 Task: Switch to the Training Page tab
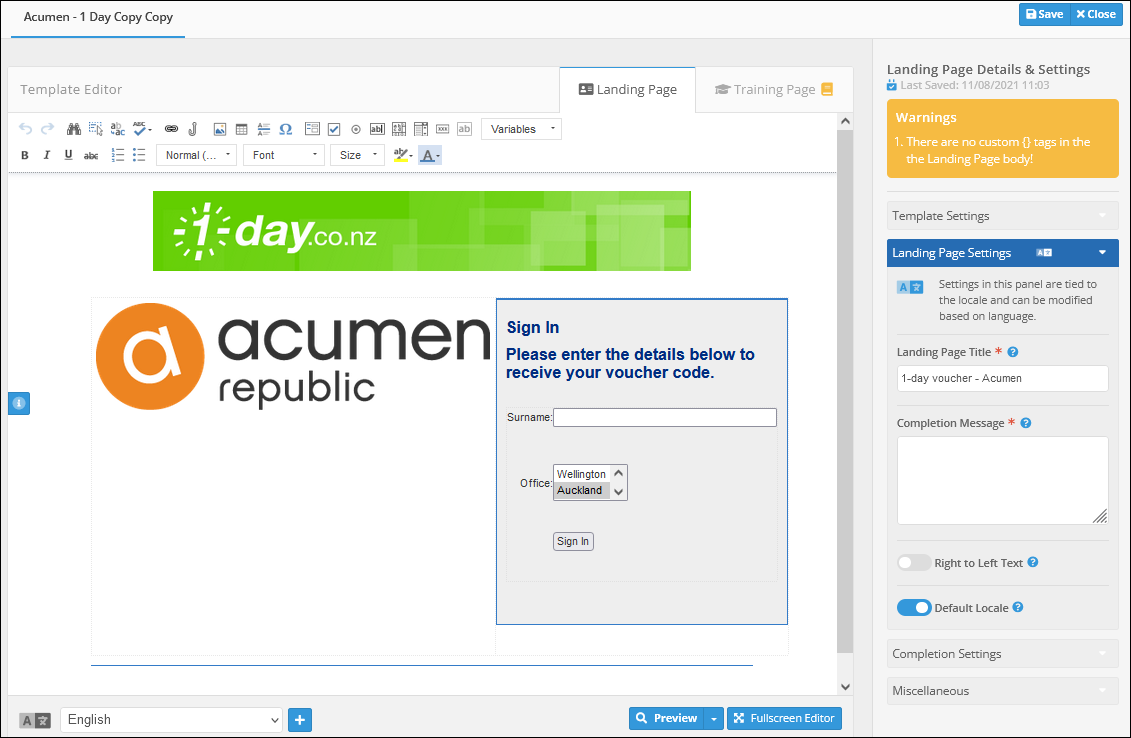pos(774,89)
